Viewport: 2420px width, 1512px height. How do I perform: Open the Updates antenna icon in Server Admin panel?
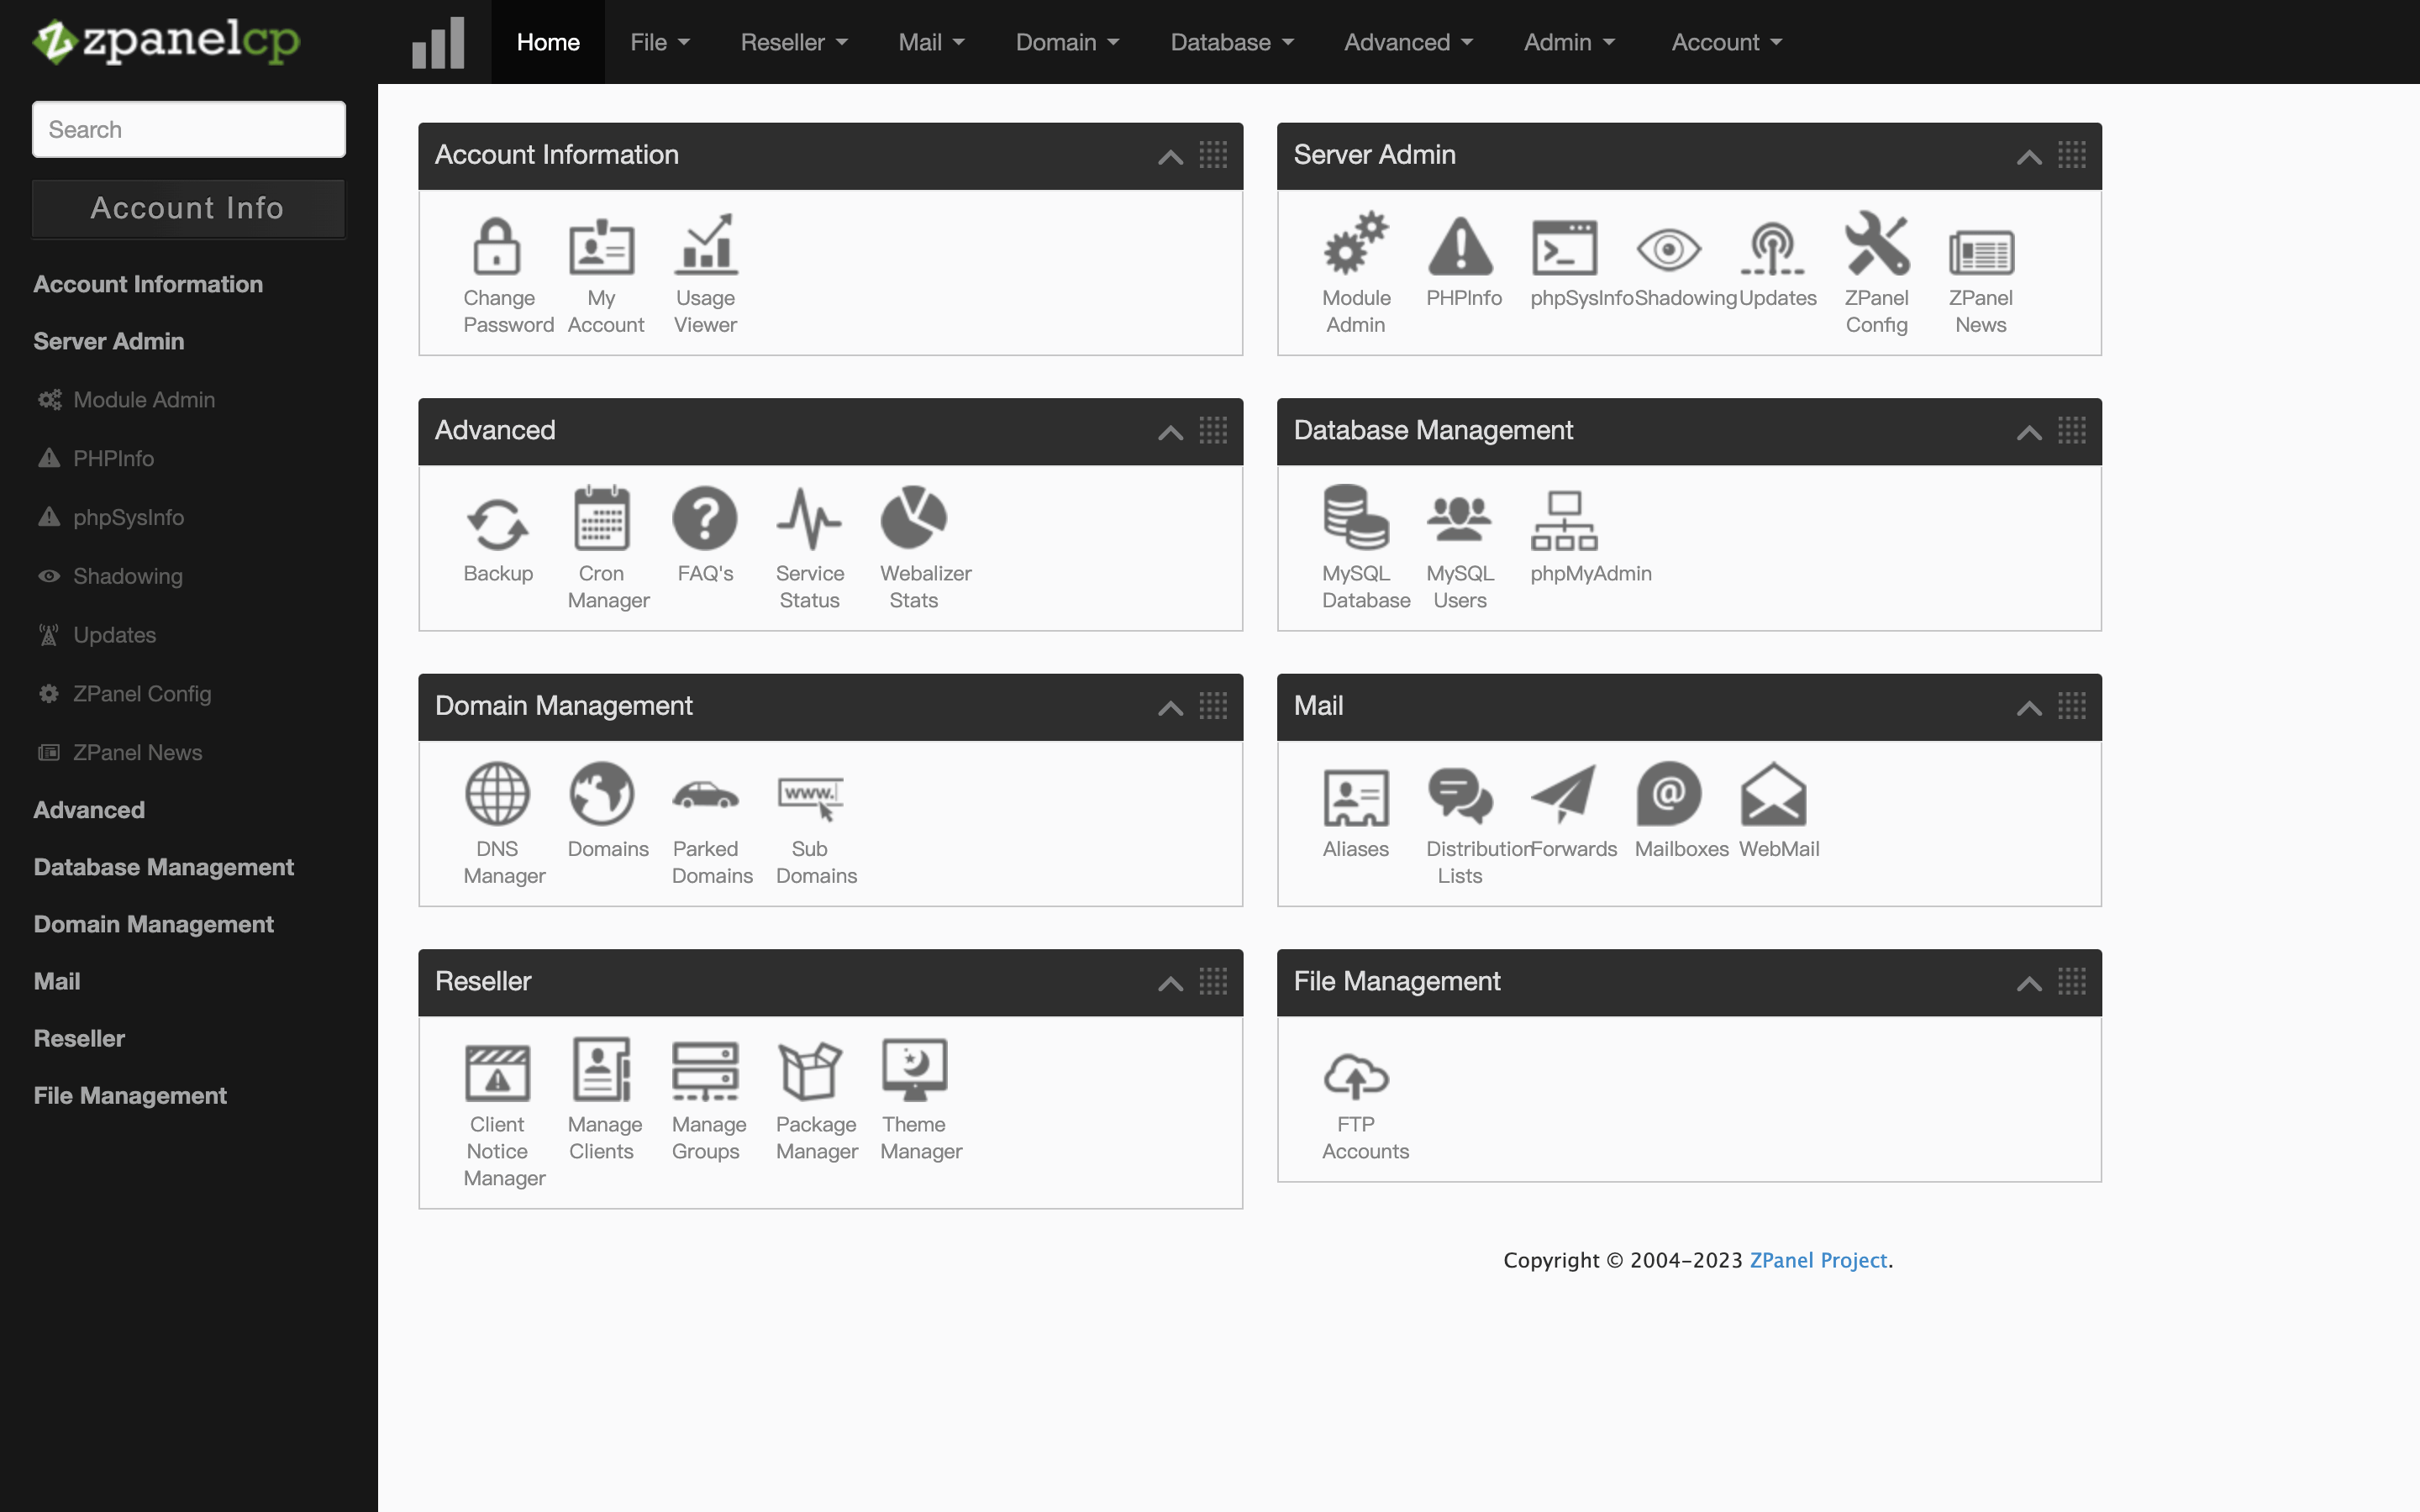coord(1772,248)
